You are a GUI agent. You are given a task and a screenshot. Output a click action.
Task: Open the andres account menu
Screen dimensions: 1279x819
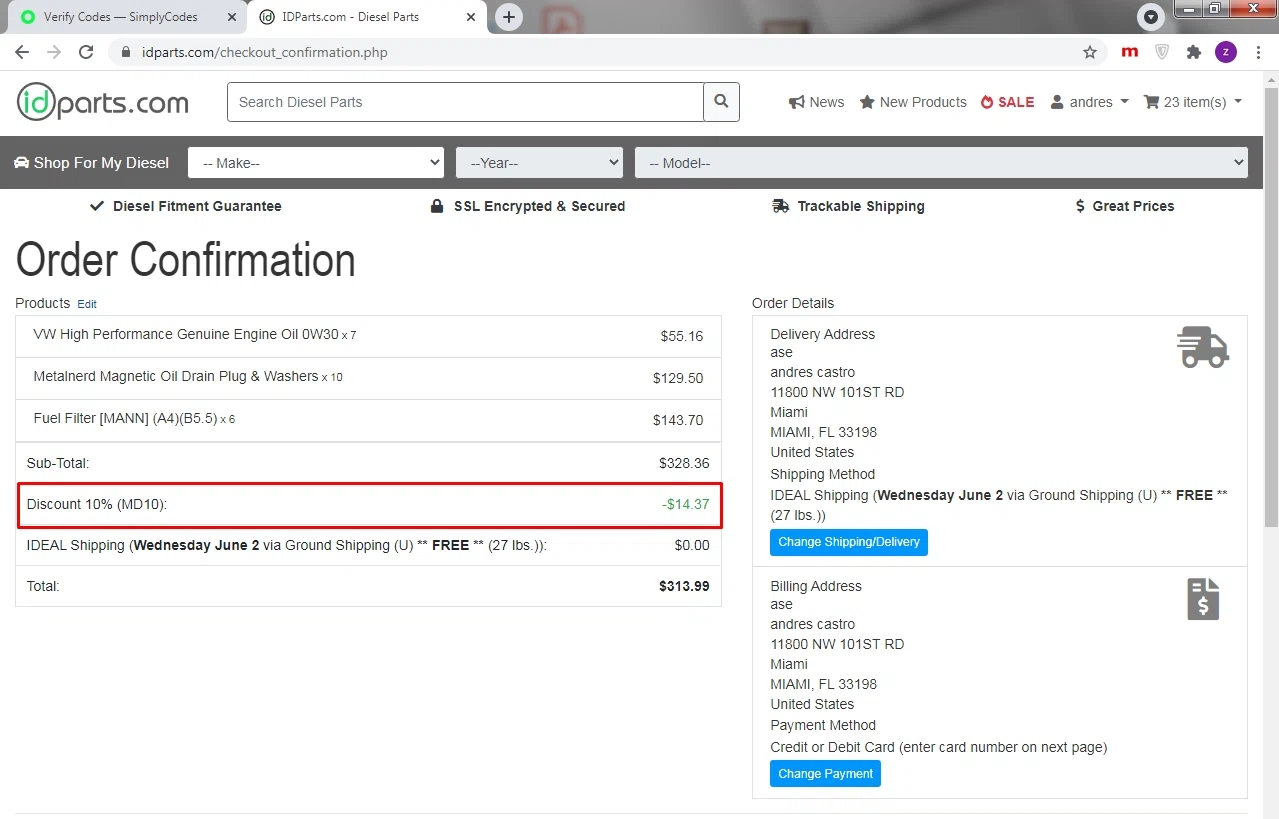tap(1090, 102)
